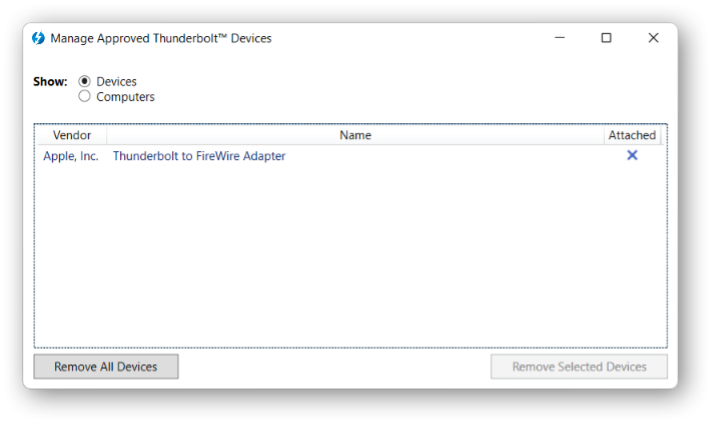Maximize the Thunderbolt Devices window
Image resolution: width=712 pixels, height=423 pixels.
click(x=606, y=38)
